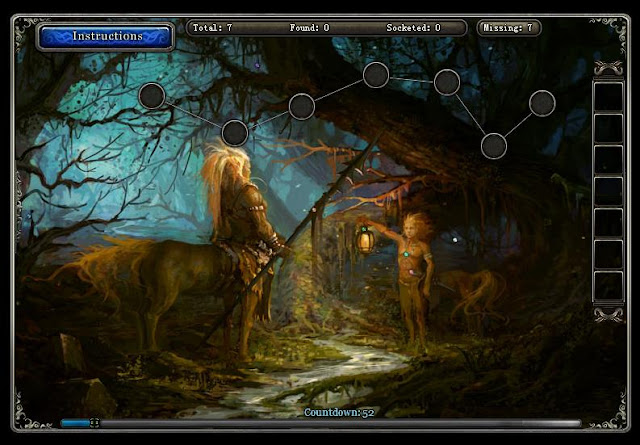
Task: Select the bottom inventory slot in the right panel
Action: click(608, 286)
